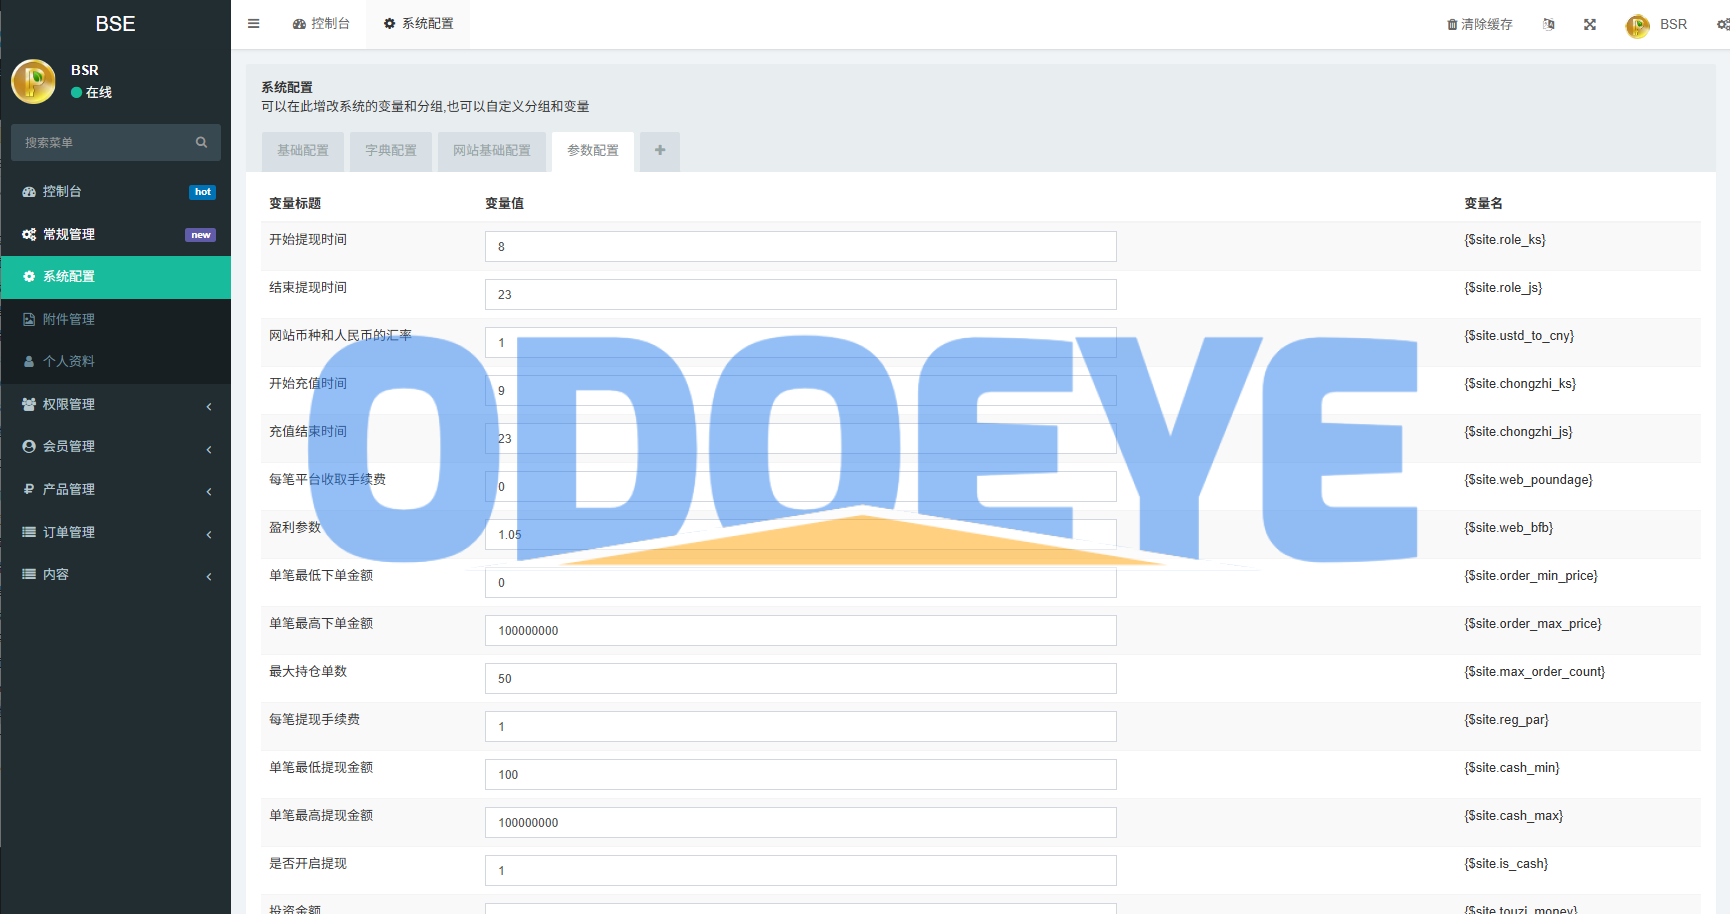Select the 网站基础配置 tab
The width and height of the screenshot is (1730, 914).
[492, 151]
